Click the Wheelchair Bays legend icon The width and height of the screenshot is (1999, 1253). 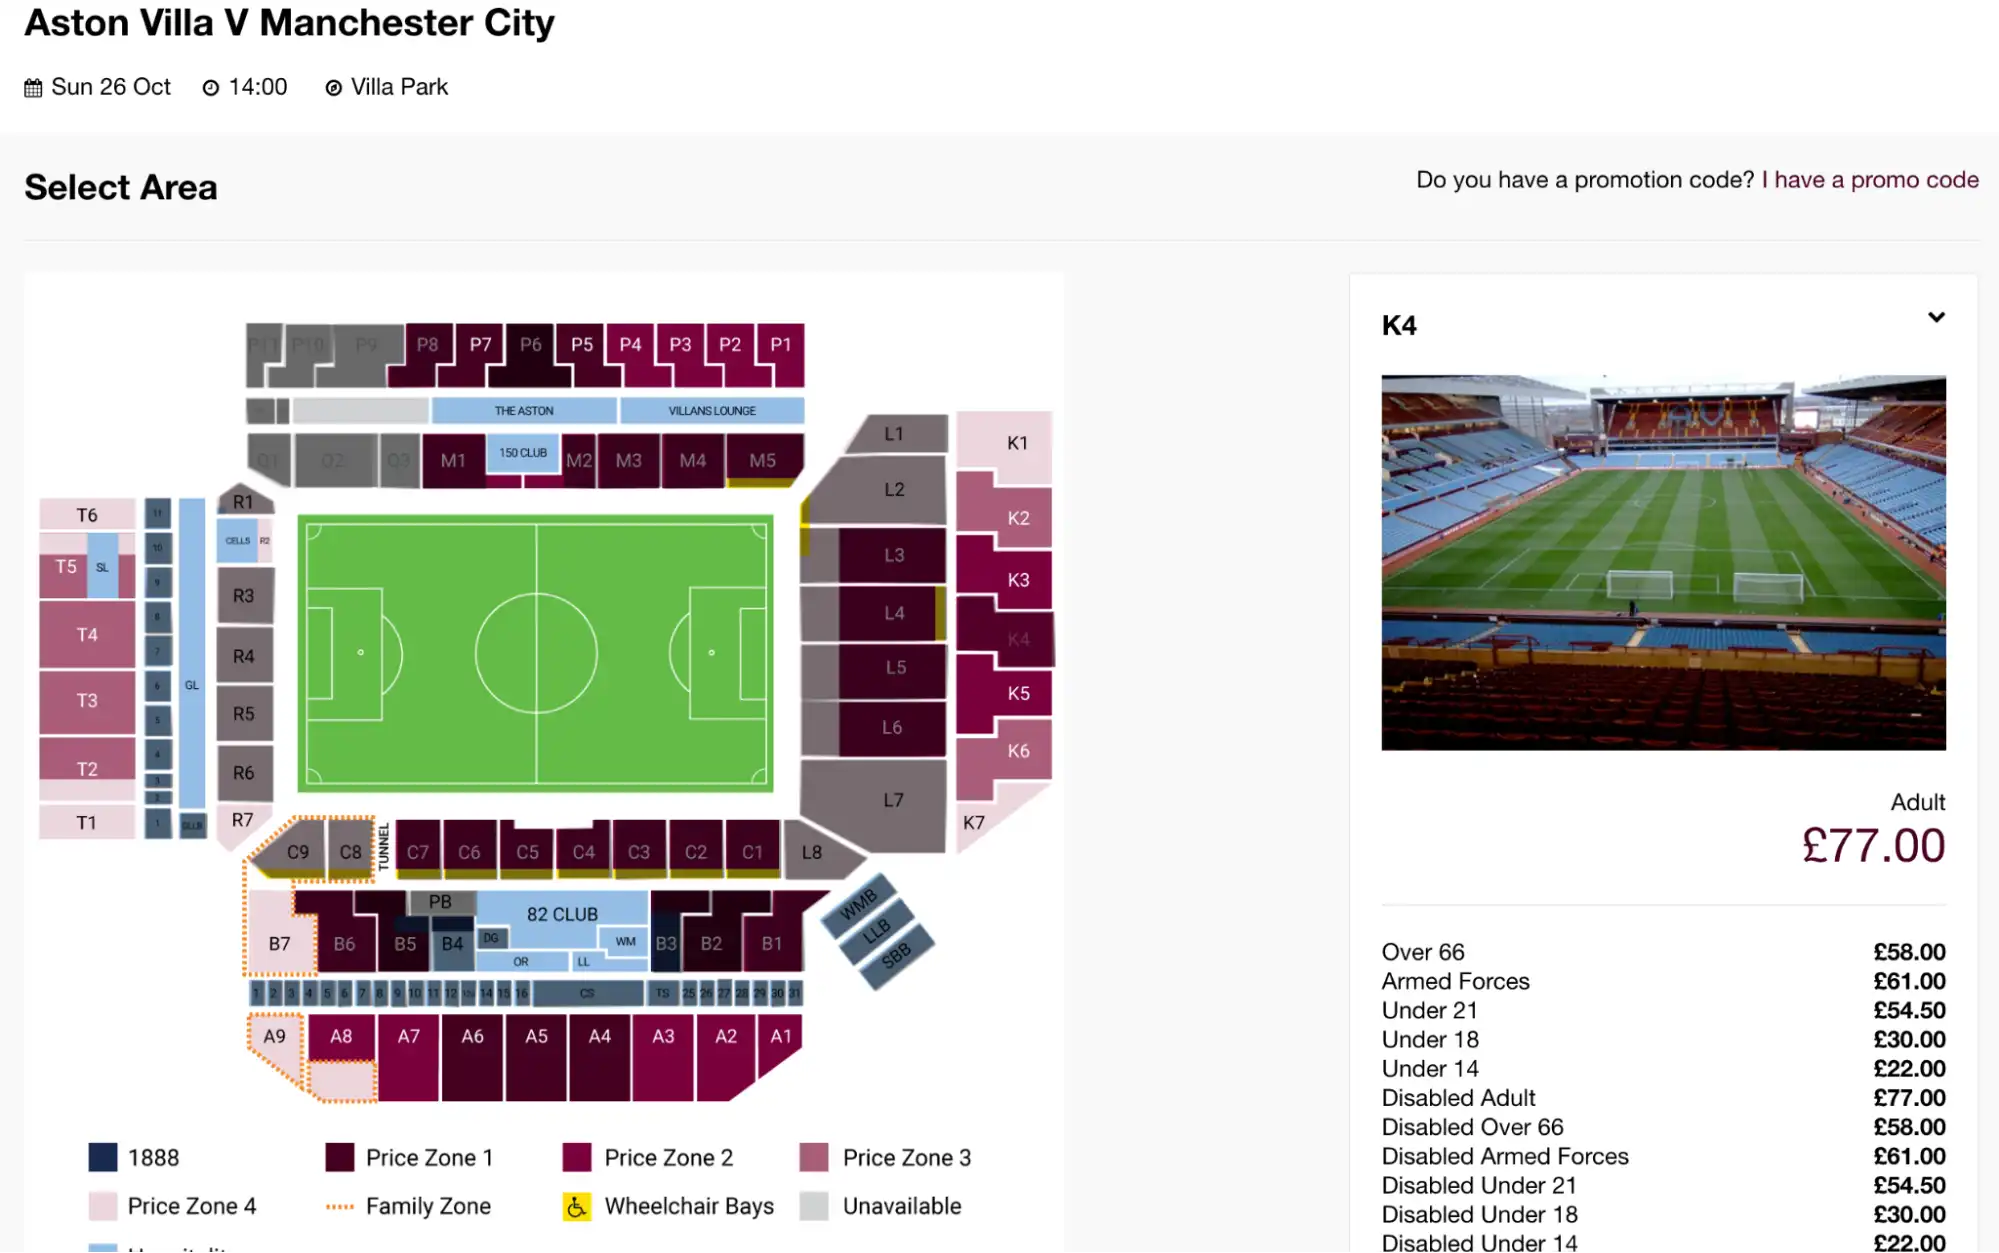(575, 1206)
